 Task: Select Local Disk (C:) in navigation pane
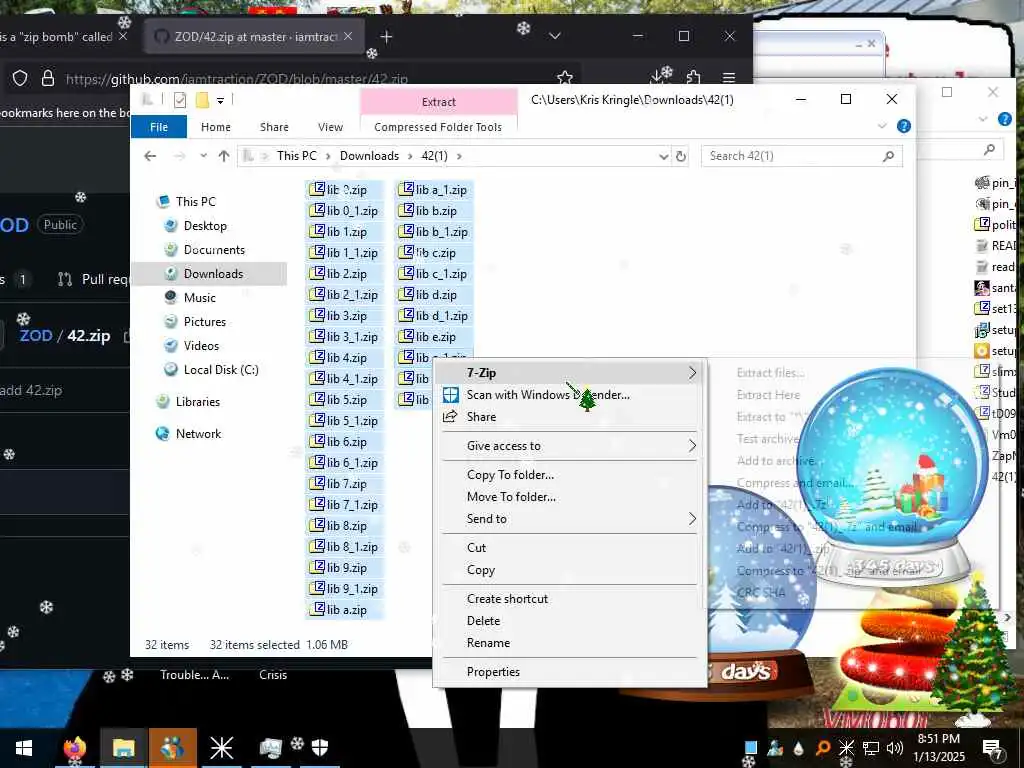click(221, 370)
